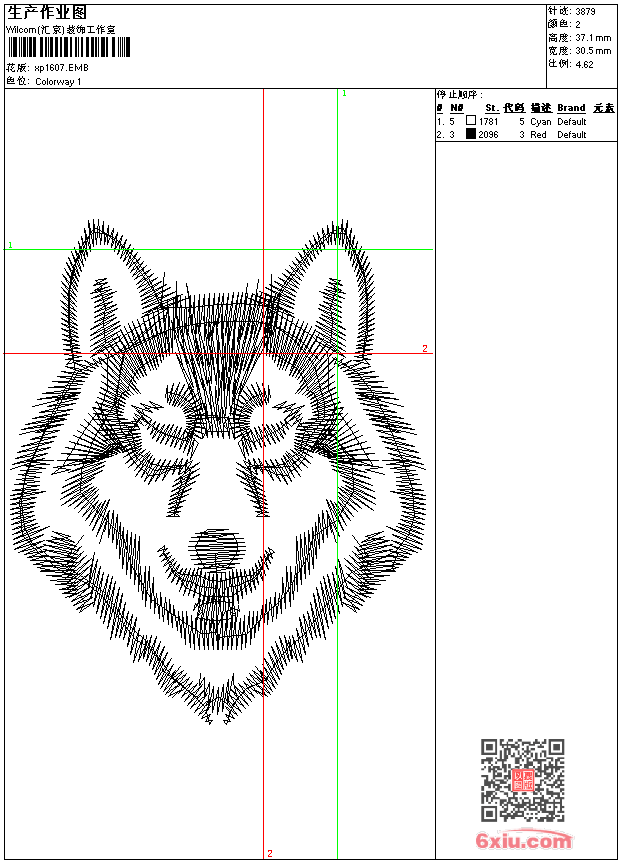Viewport: 620px width, 860px height.
Task: Click the 生产作业图 title heading
Action: click(x=47, y=13)
